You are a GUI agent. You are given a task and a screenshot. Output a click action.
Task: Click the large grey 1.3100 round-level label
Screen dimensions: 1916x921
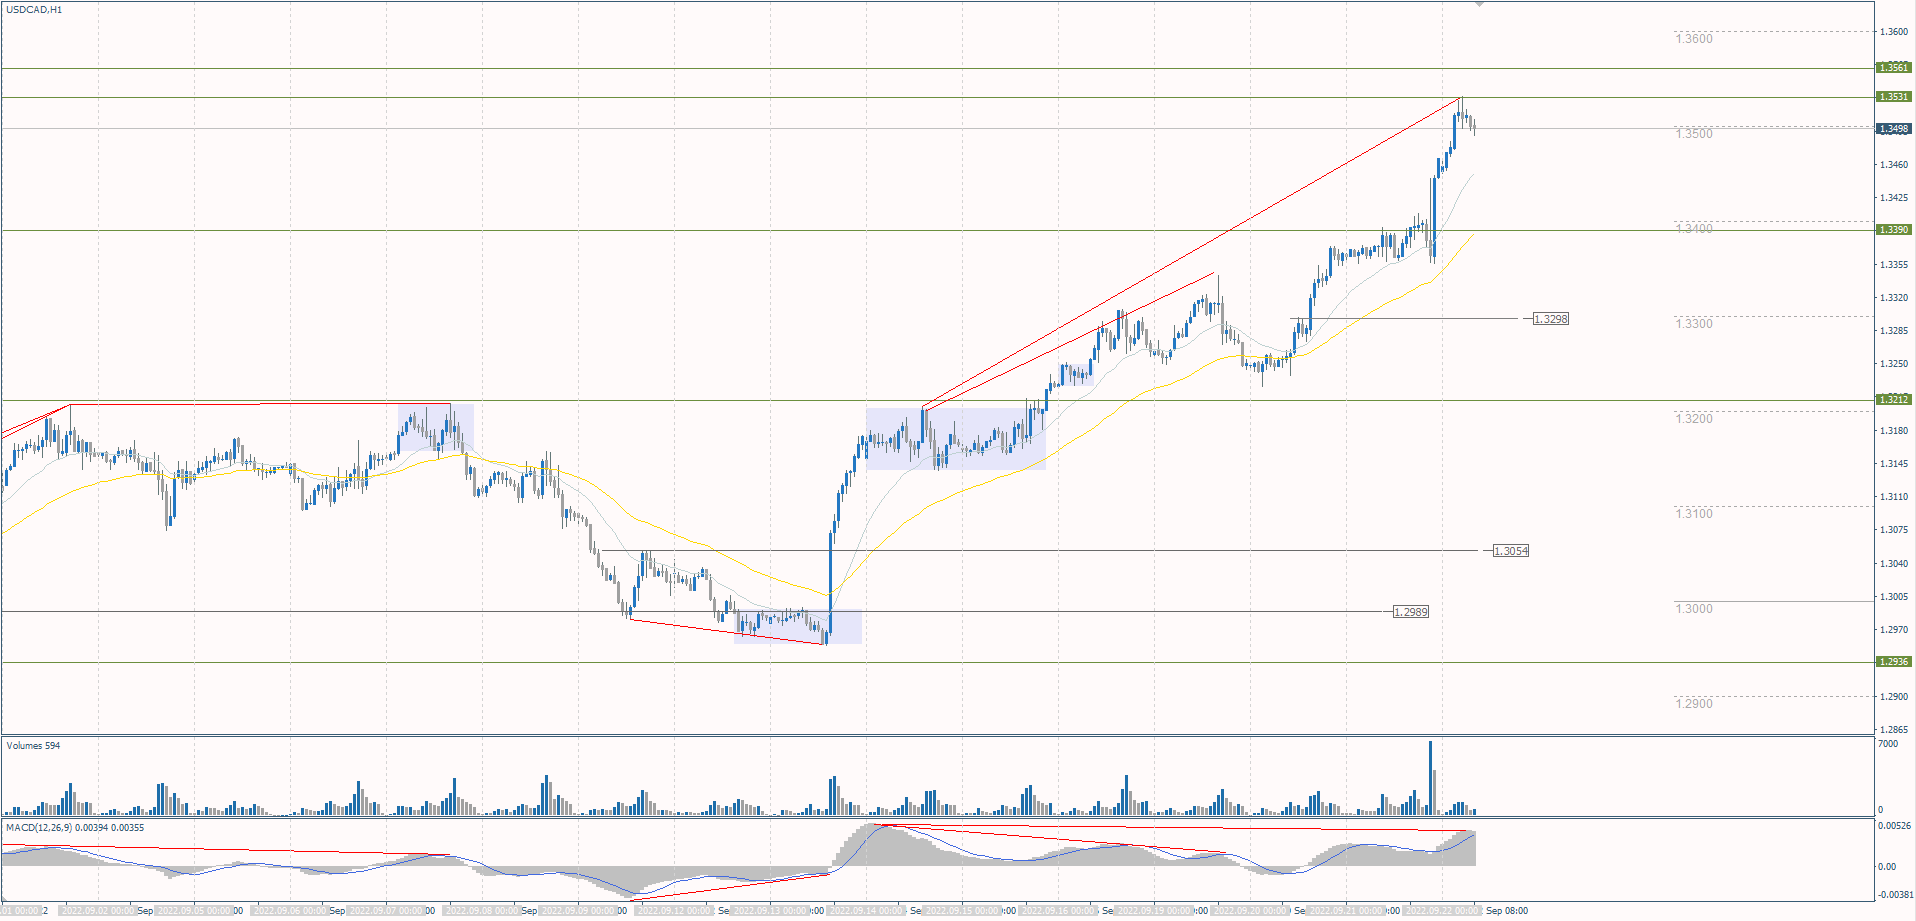pos(1694,514)
